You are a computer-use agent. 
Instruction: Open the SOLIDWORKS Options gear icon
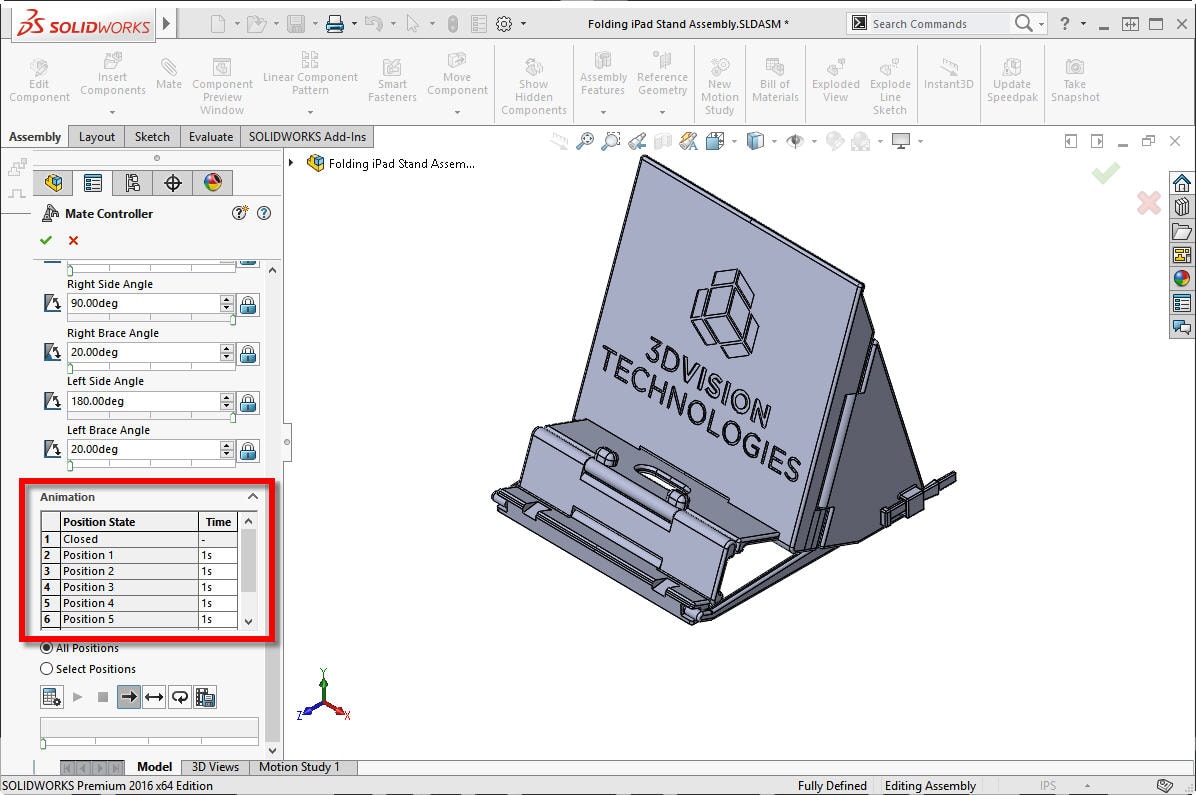(504, 23)
